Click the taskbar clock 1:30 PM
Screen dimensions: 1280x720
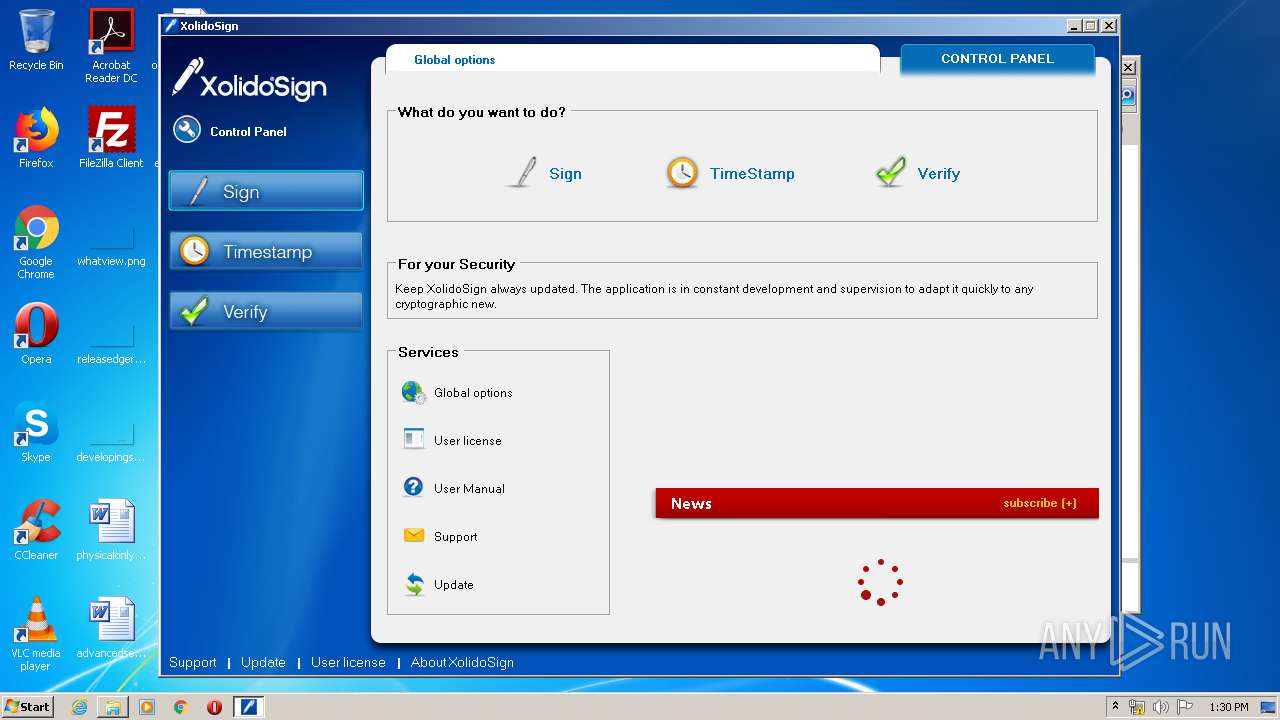1228,707
